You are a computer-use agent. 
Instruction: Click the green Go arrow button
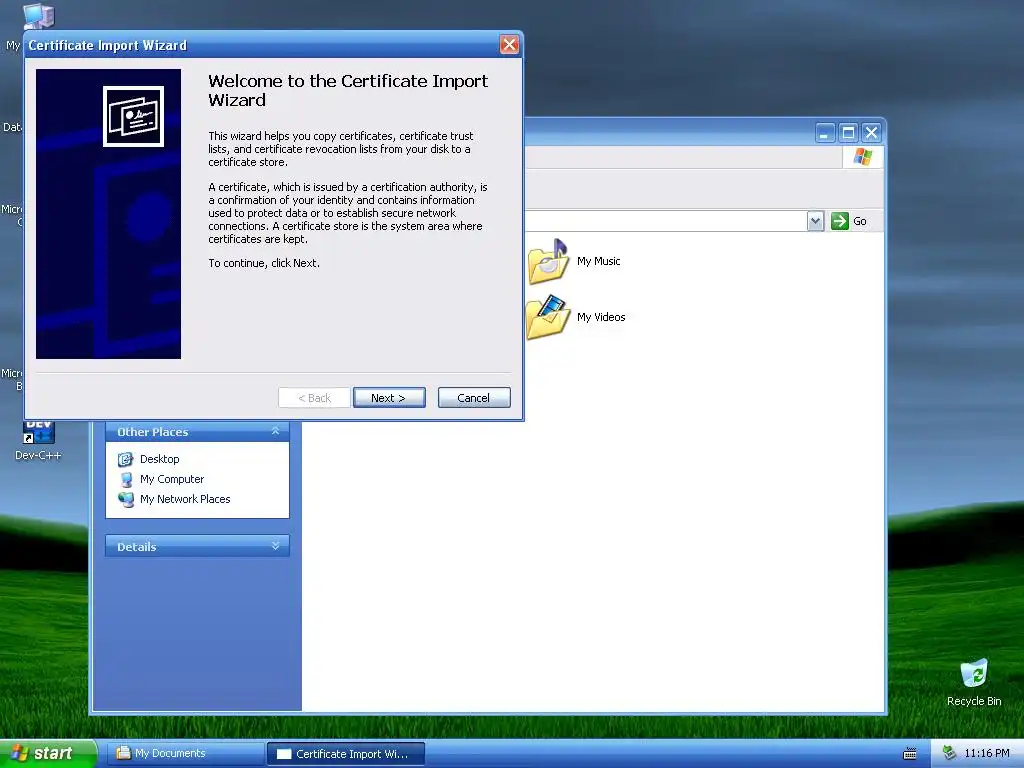(839, 221)
